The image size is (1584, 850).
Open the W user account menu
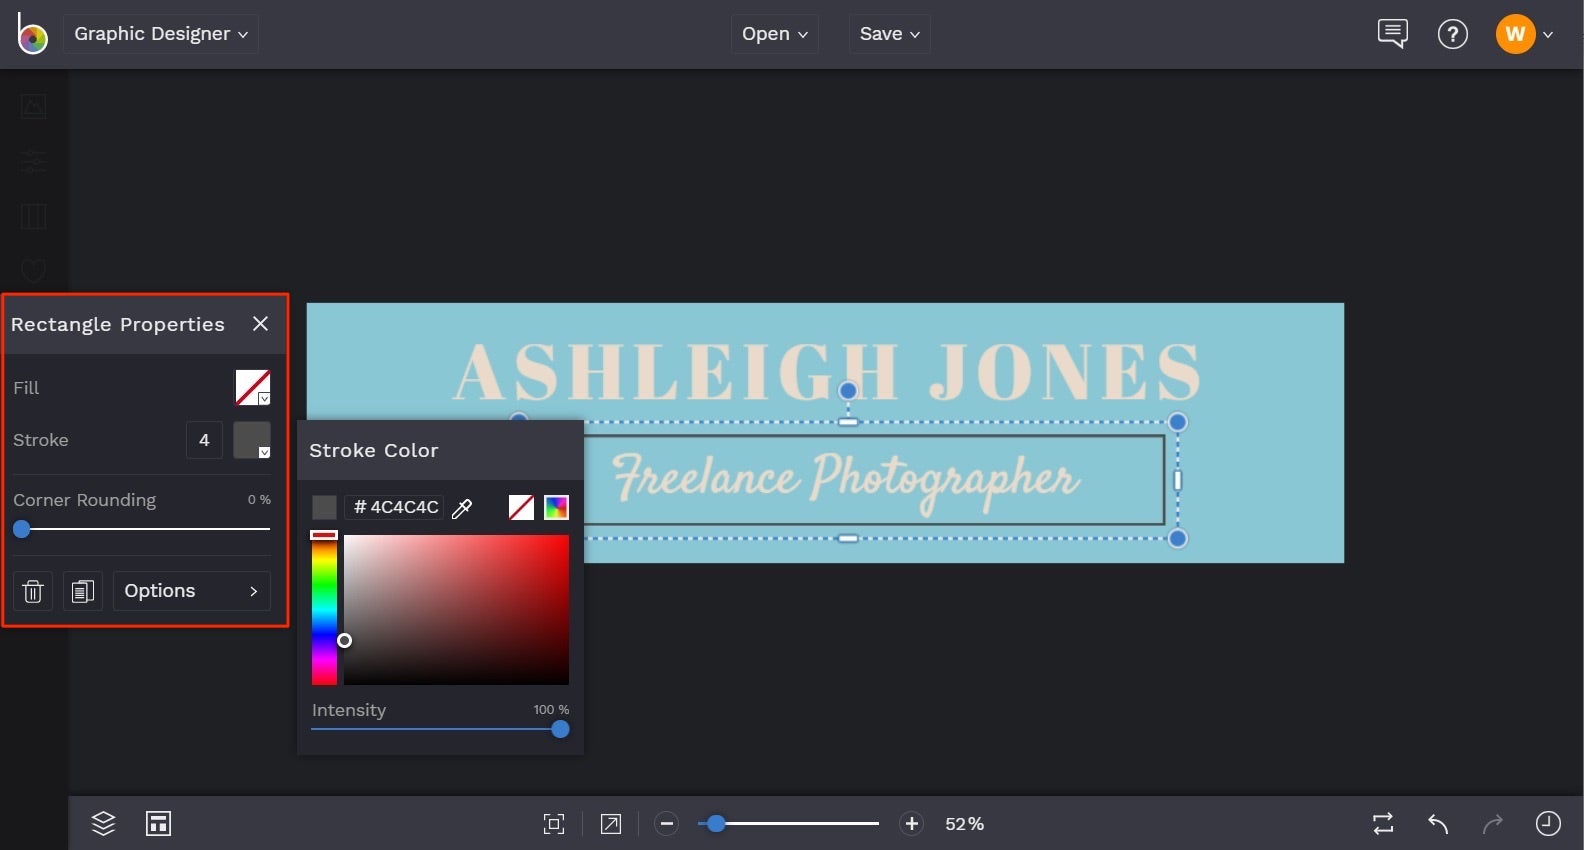point(1525,34)
